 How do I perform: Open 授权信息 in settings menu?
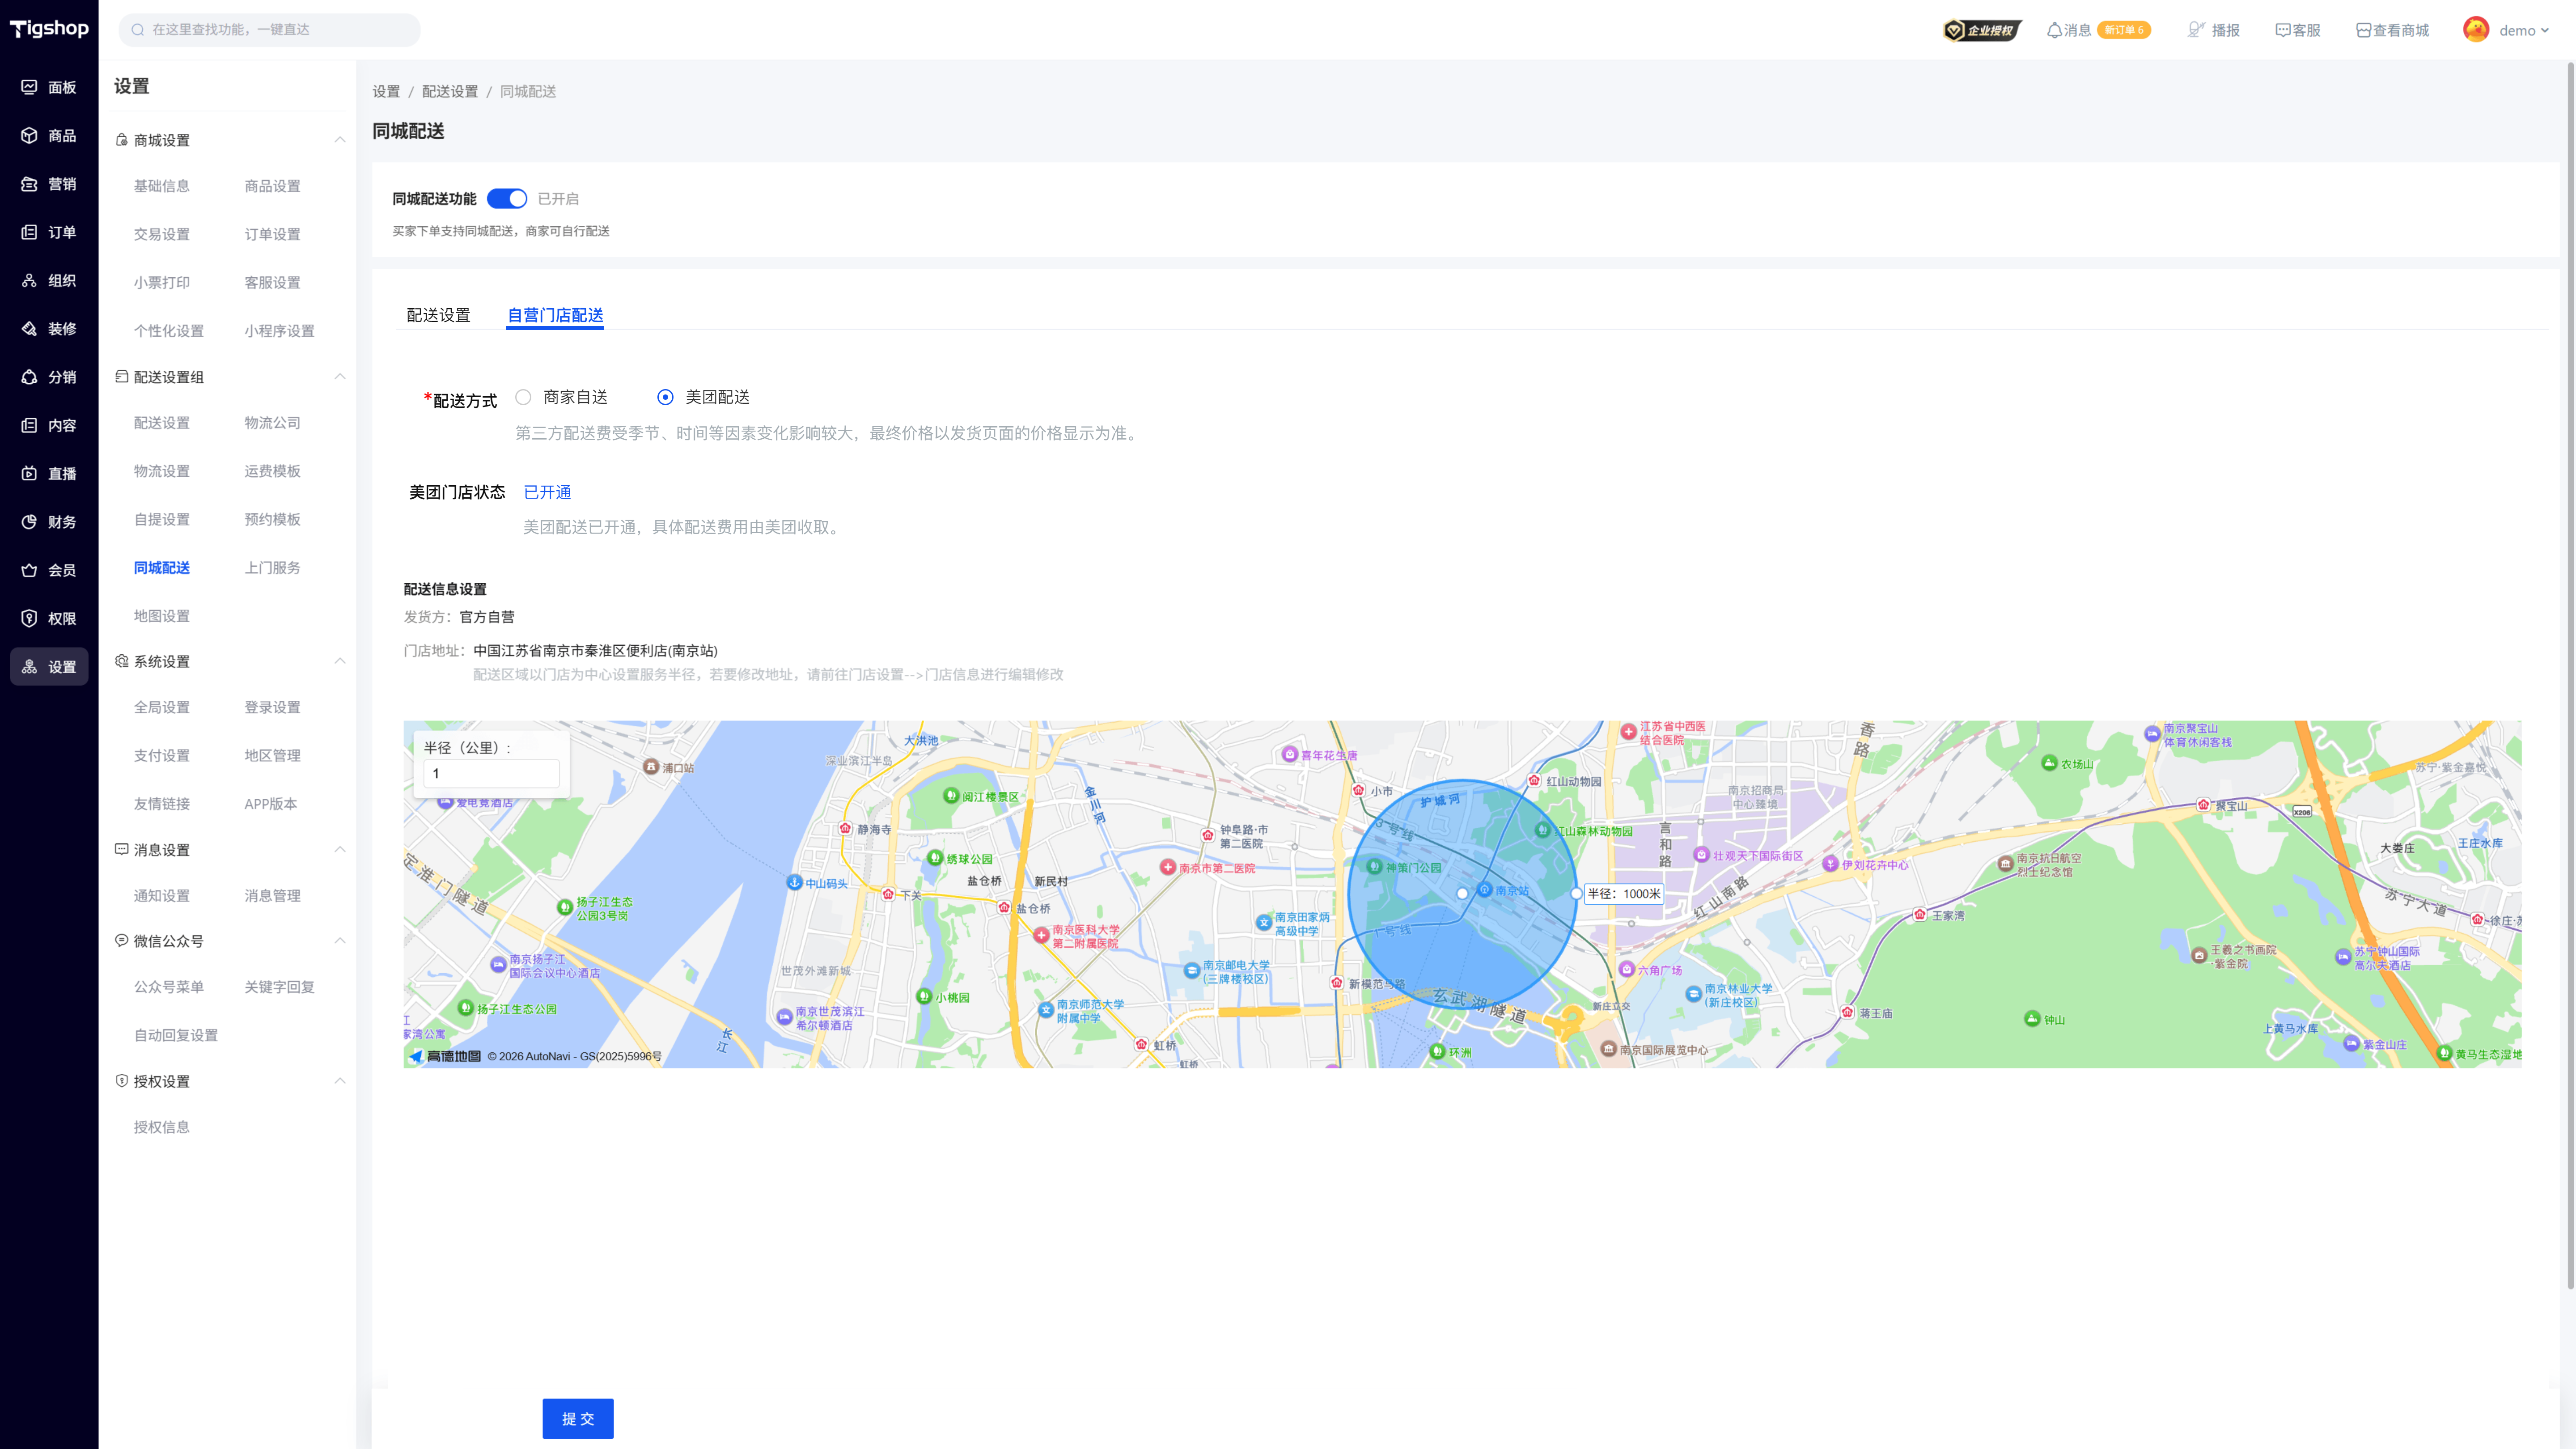(x=162, y=1127)
